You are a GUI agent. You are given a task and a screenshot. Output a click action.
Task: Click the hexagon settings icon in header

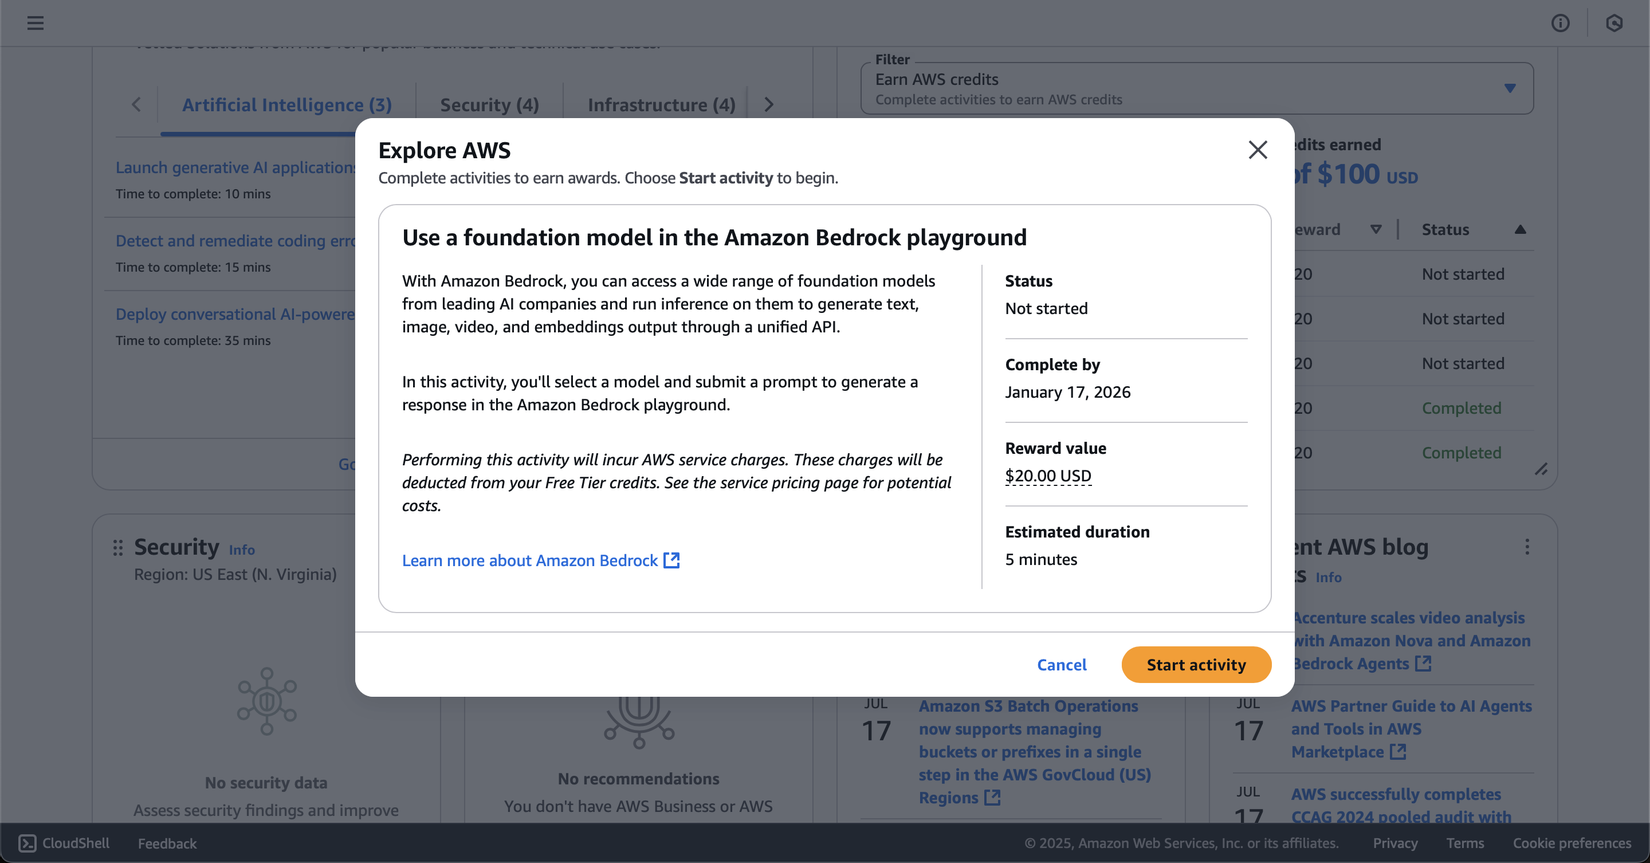coord(1614,23)
